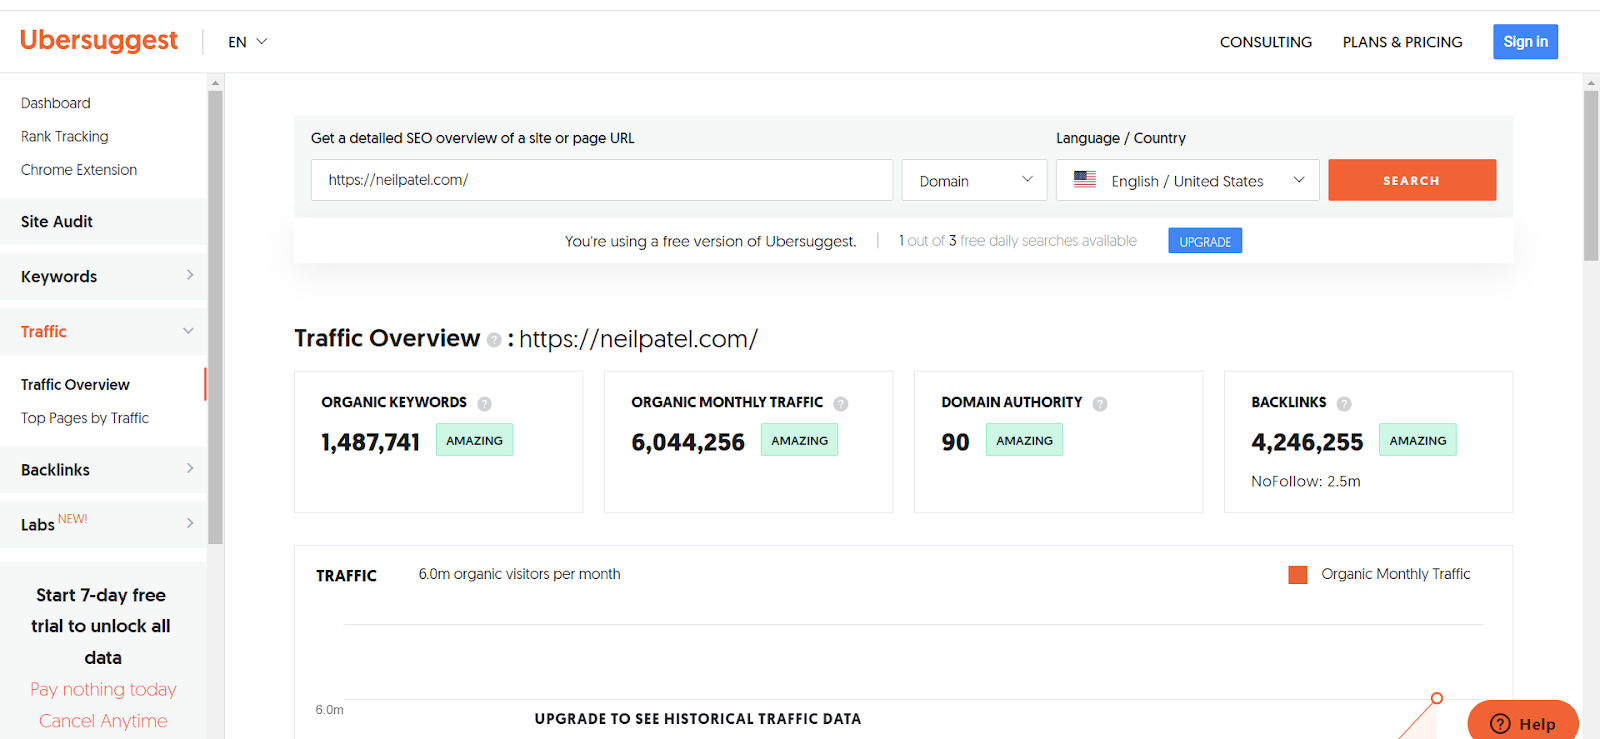Click UPGRADE TO SEE HISTORICAL TRAFFIC DATA
This screenshot has width=1600, height=739.
698,719
